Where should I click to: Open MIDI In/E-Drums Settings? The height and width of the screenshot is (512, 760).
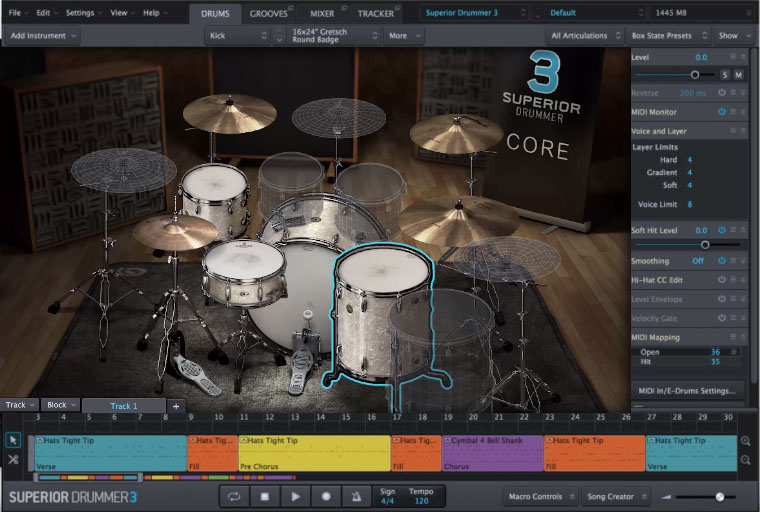[x=687, y=390]
